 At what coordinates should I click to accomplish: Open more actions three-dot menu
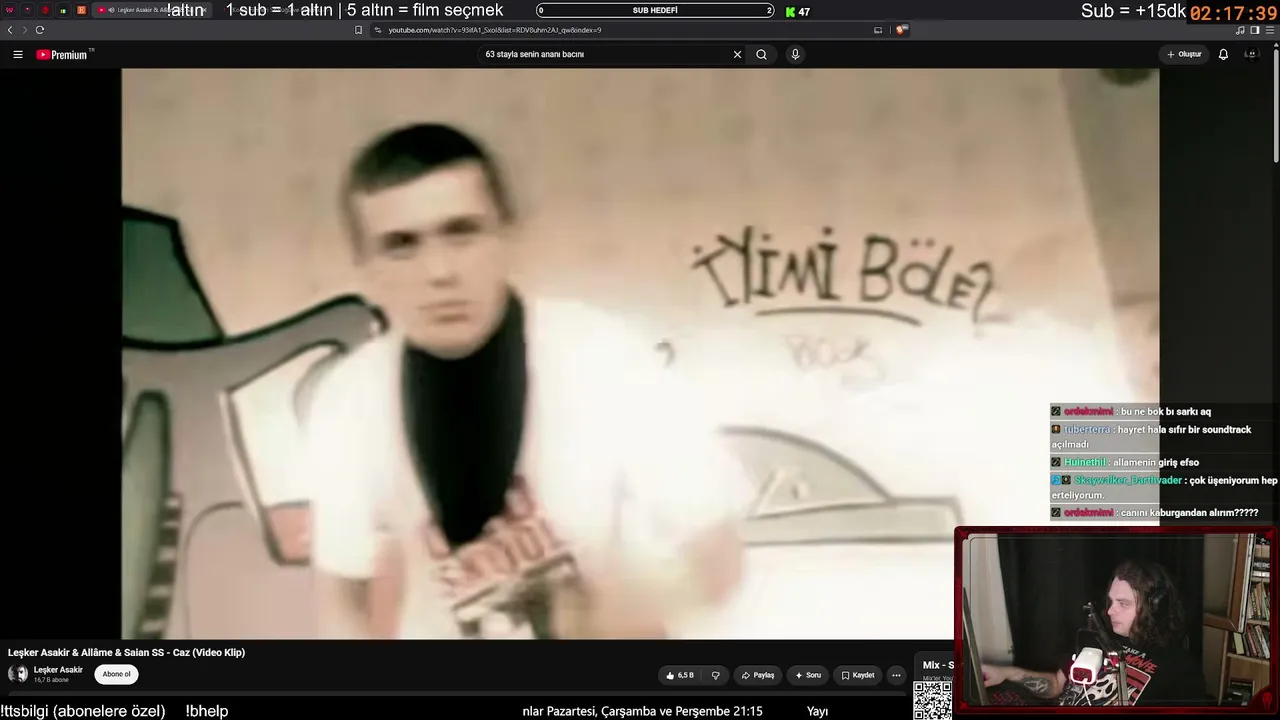tap(896, 675)
